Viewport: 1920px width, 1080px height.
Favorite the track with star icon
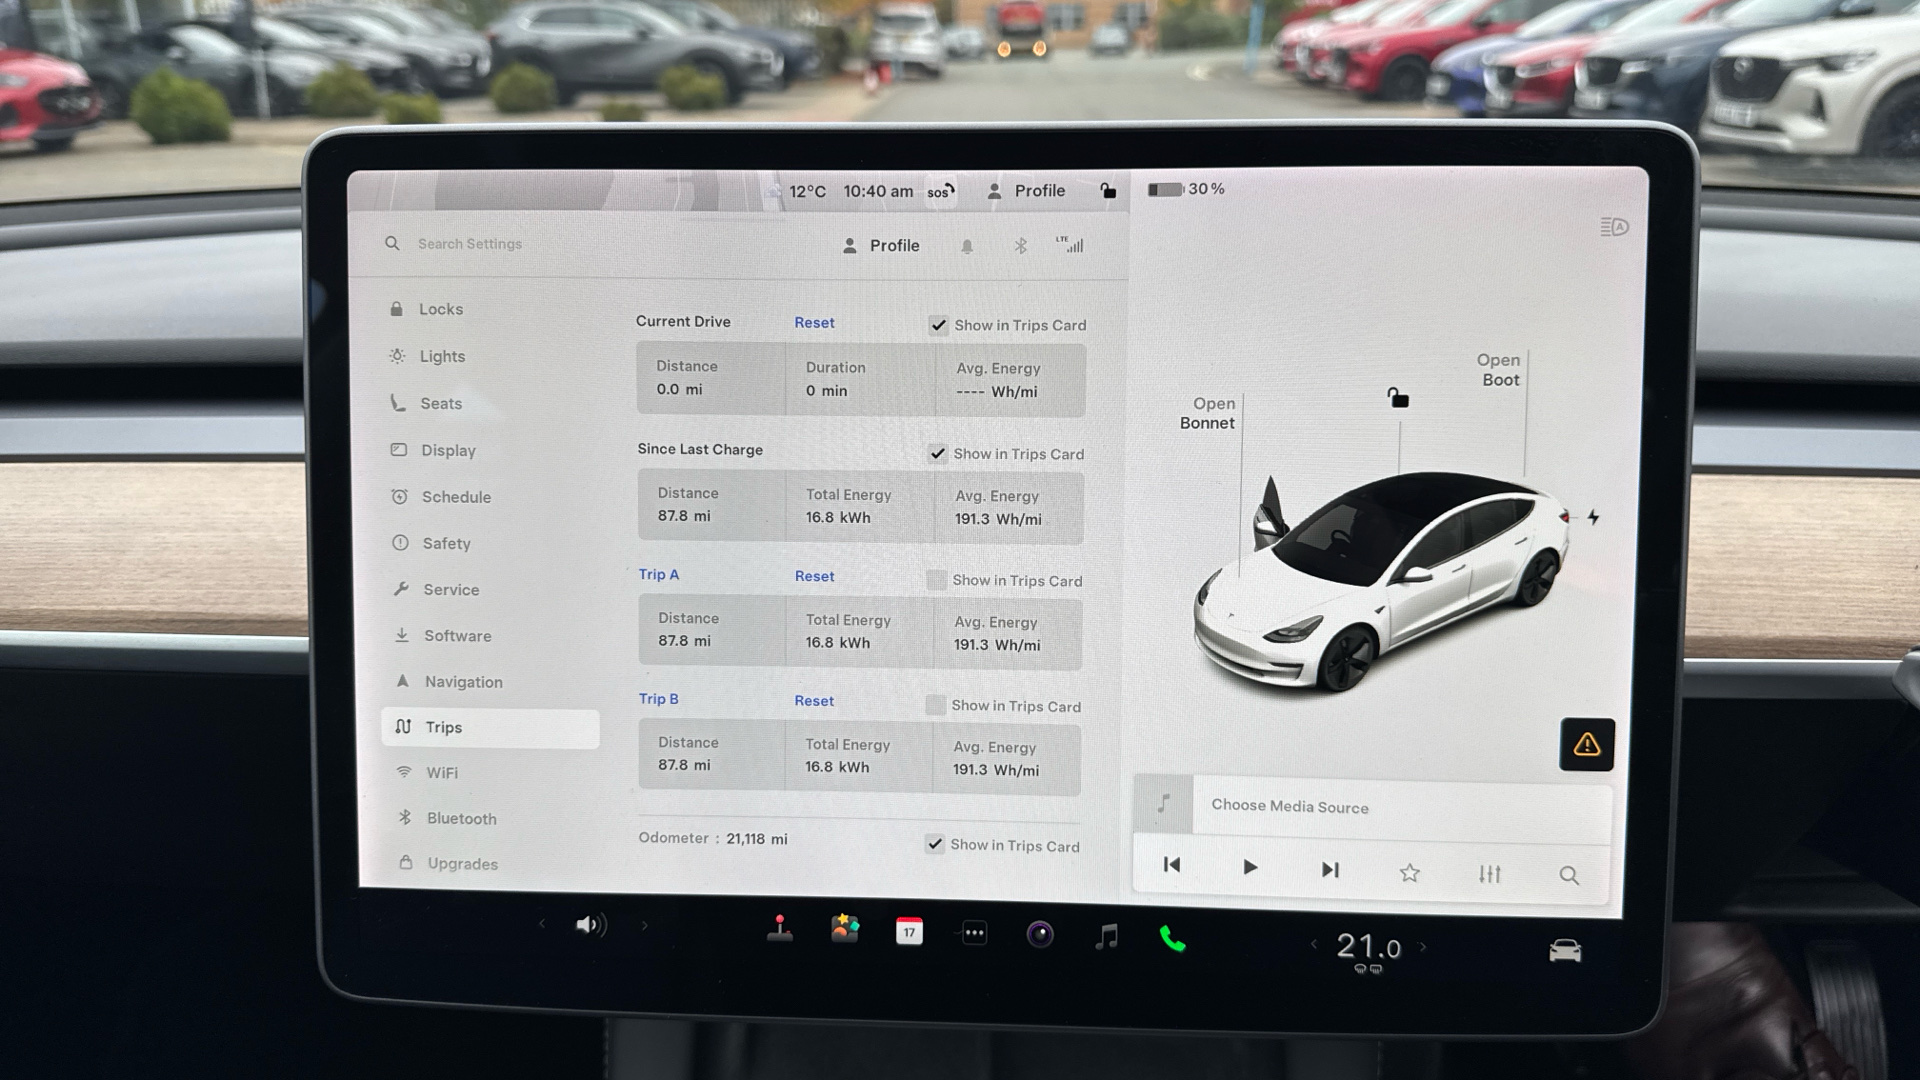click(1410, 873)
